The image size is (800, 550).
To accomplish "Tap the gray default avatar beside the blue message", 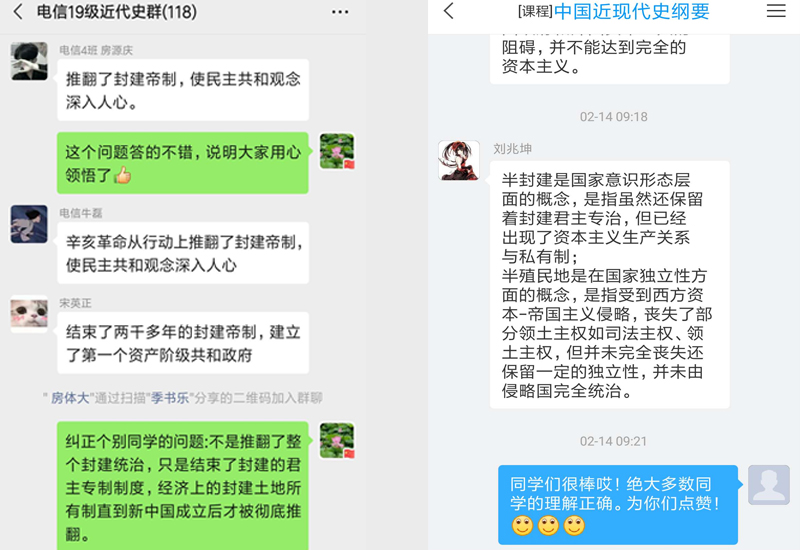I will click(x=769, y=485).
